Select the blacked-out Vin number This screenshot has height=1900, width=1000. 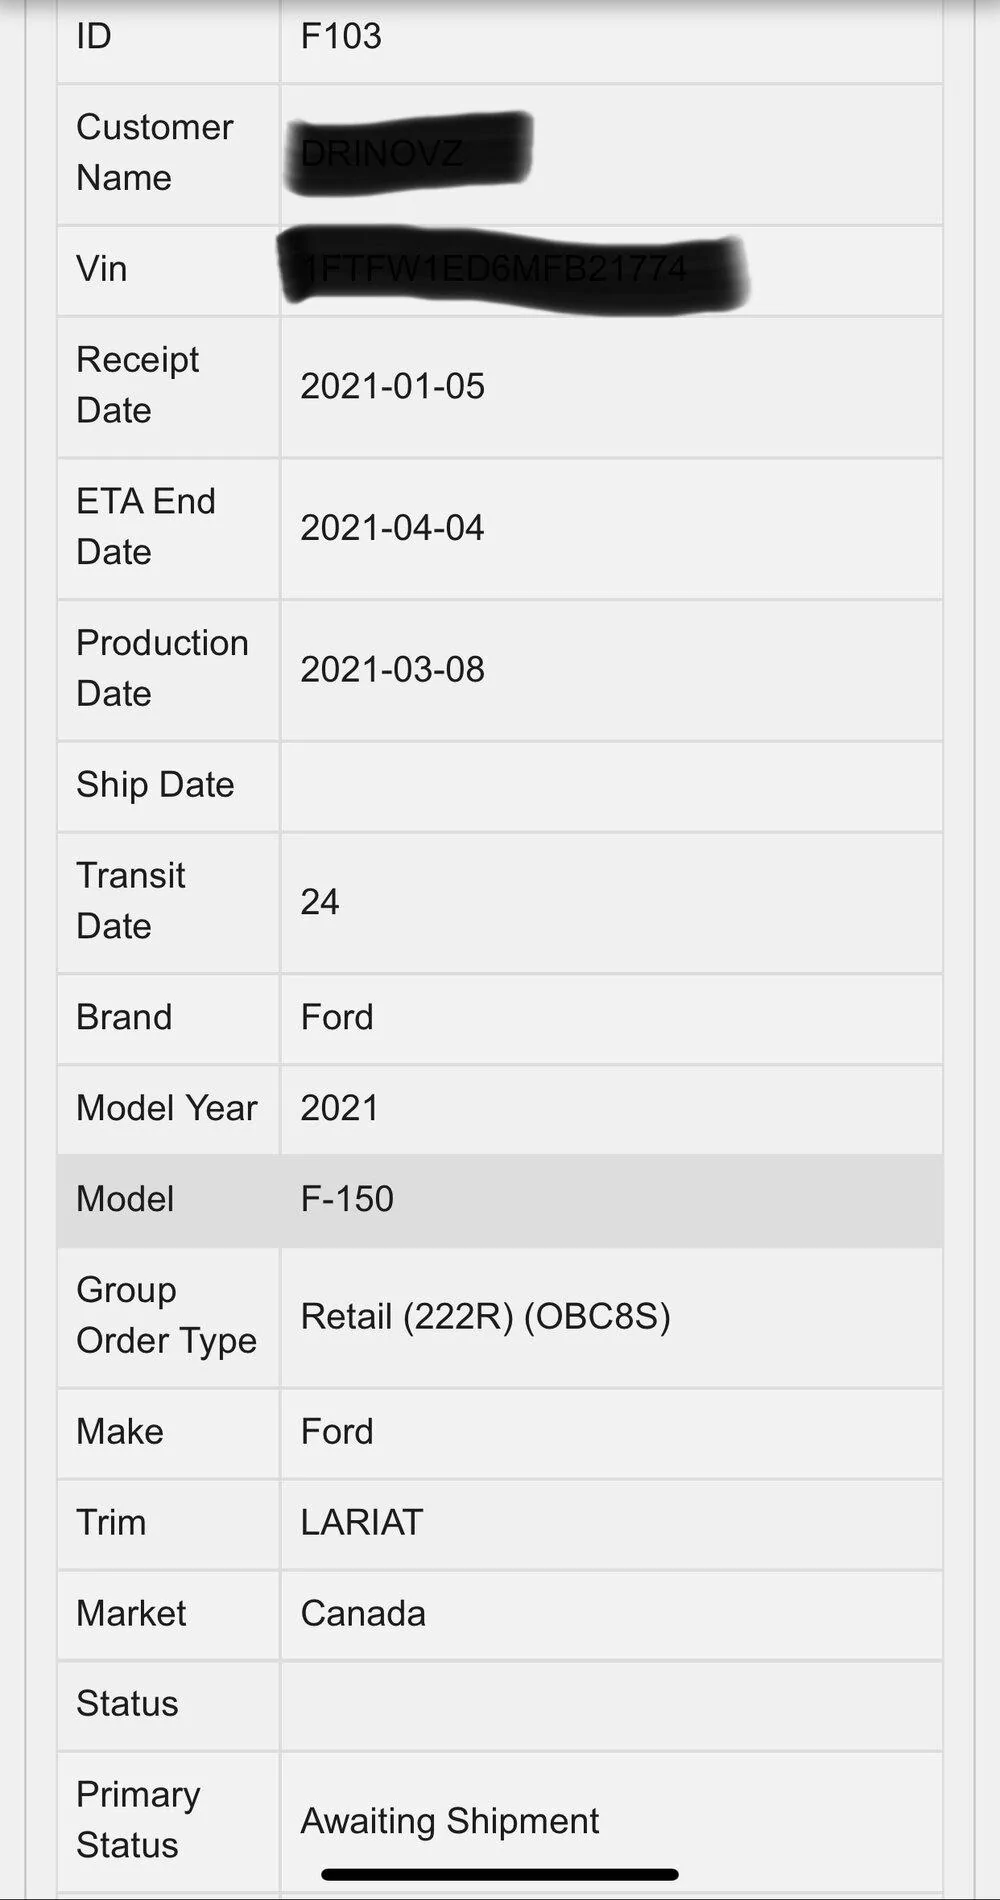tap(512, 268)
